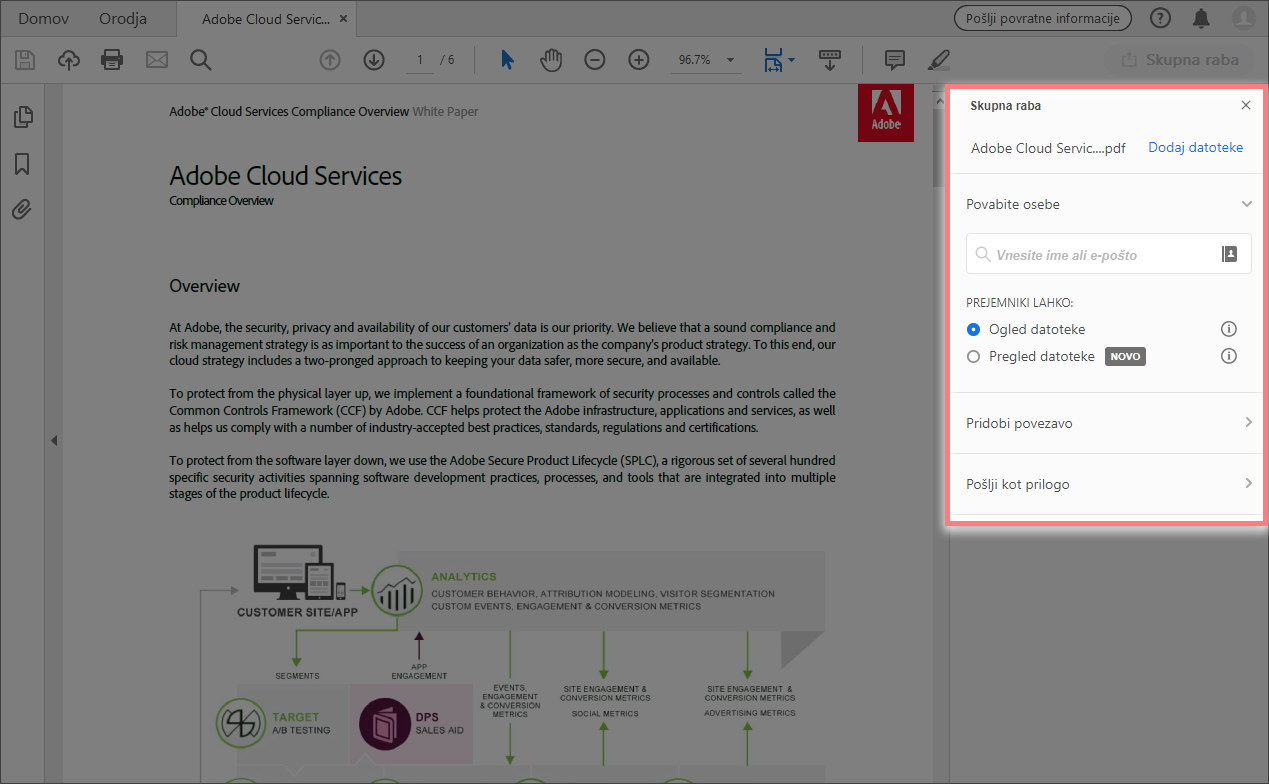Click the Adobe Cloud Servic....pdf filename
The height and width of the screenshot is (784, 1269).
click(x=1048, y=148)
